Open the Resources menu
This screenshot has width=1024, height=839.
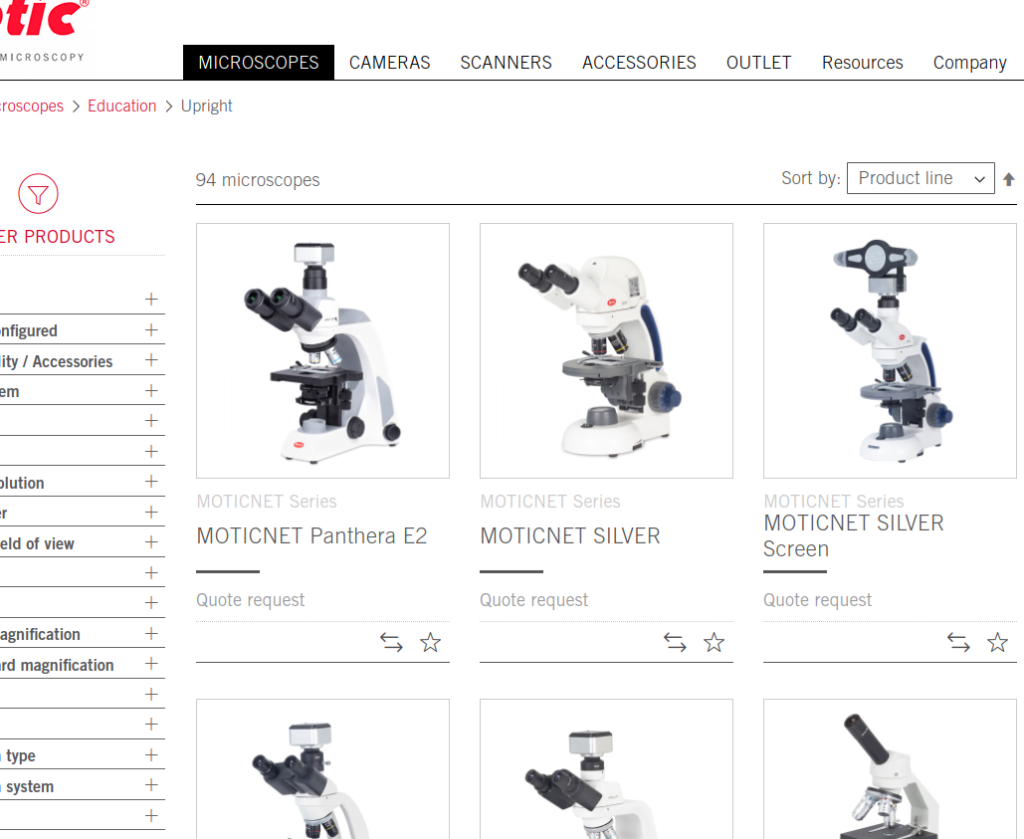coord(862,63)
